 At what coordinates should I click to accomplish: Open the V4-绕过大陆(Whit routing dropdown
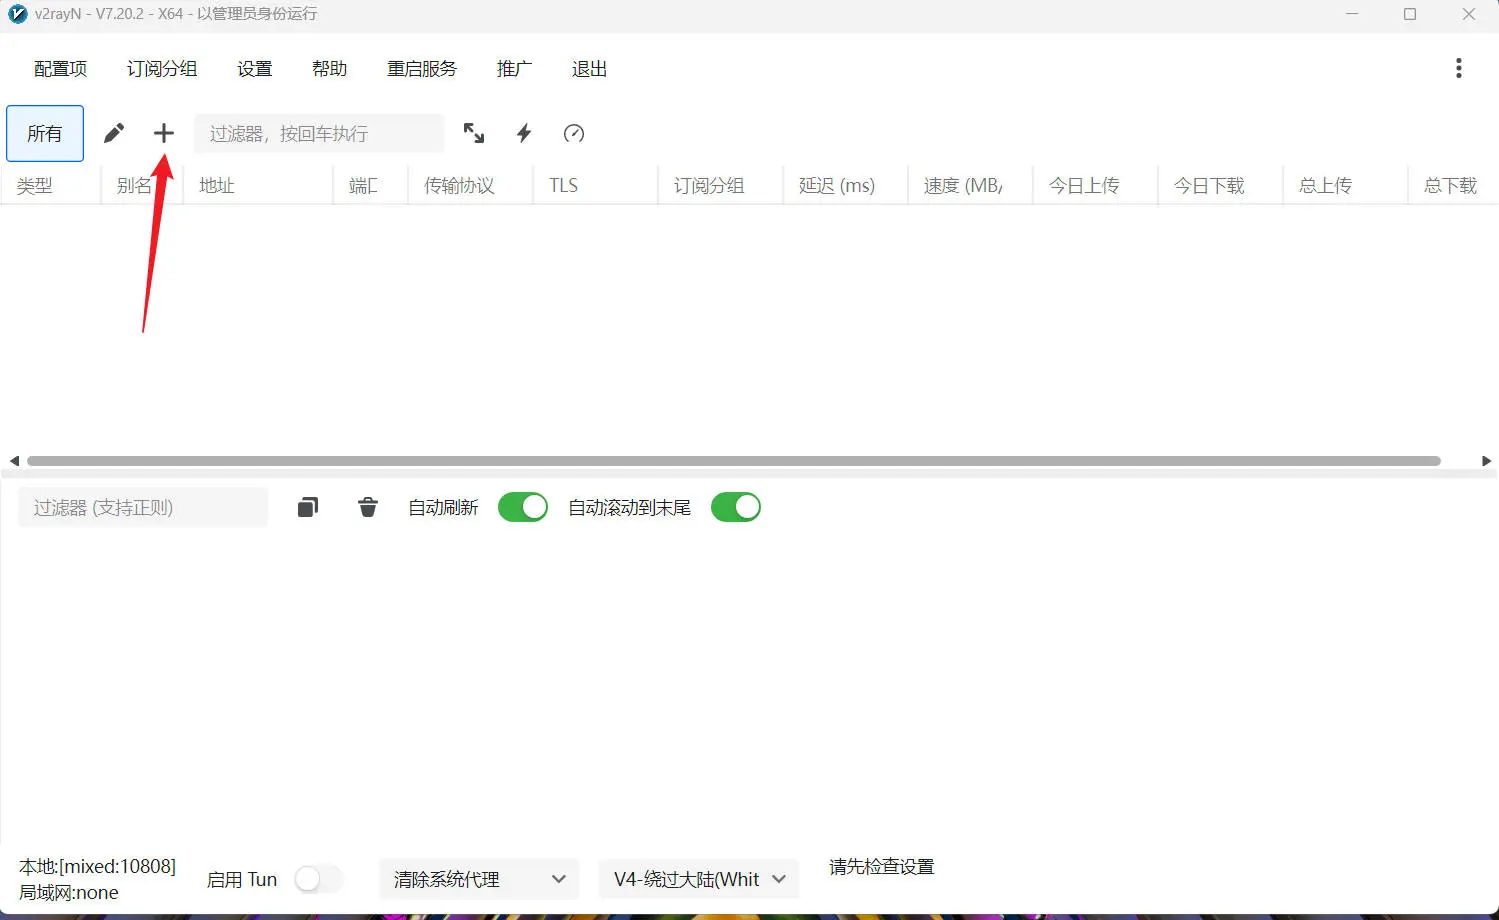coord(698,879)
